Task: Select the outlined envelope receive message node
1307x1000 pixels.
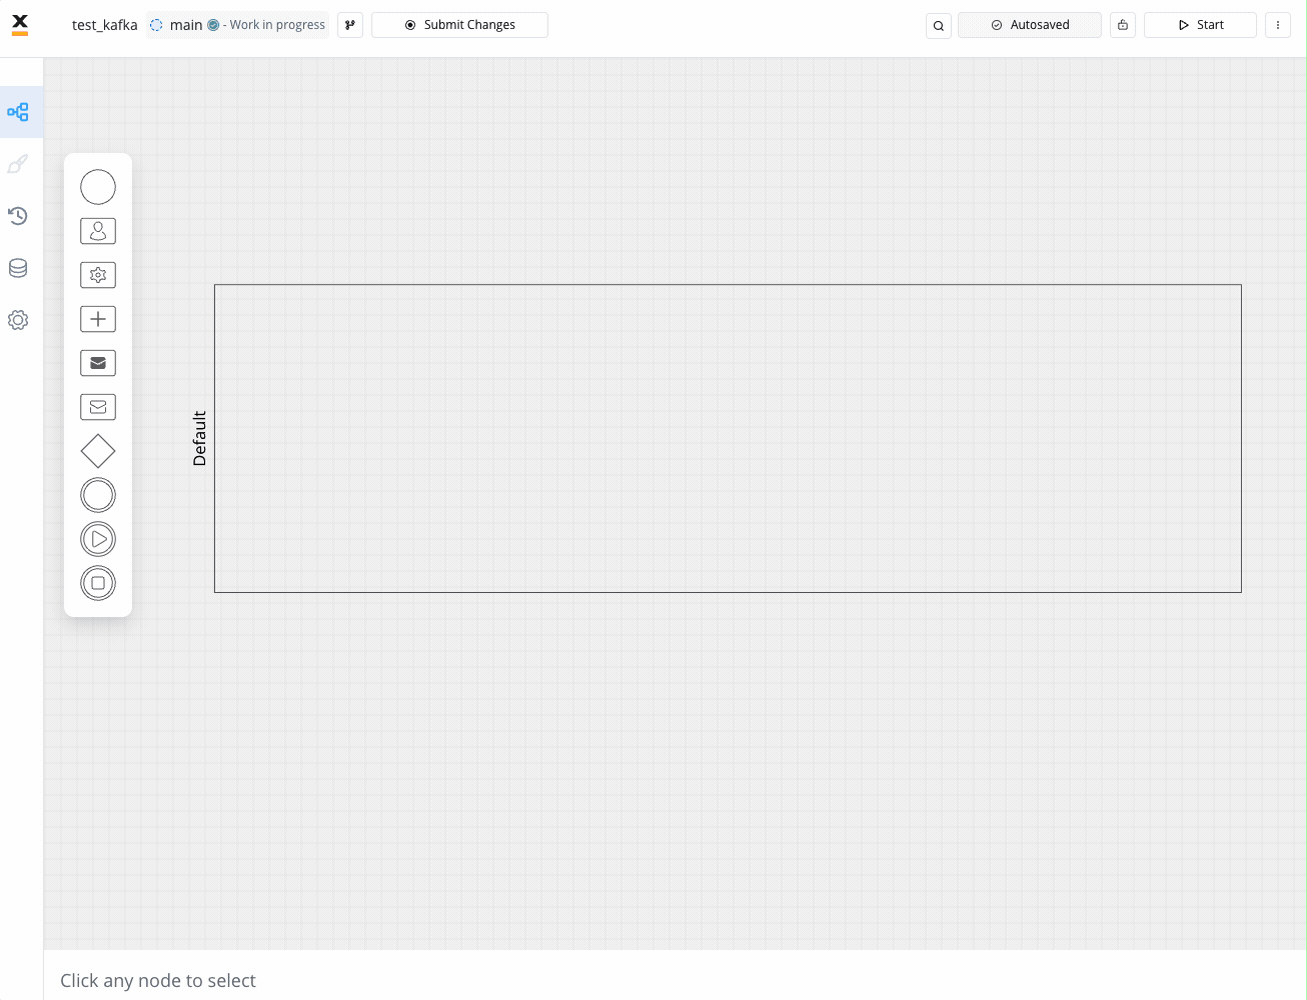Action: (98, 407)
